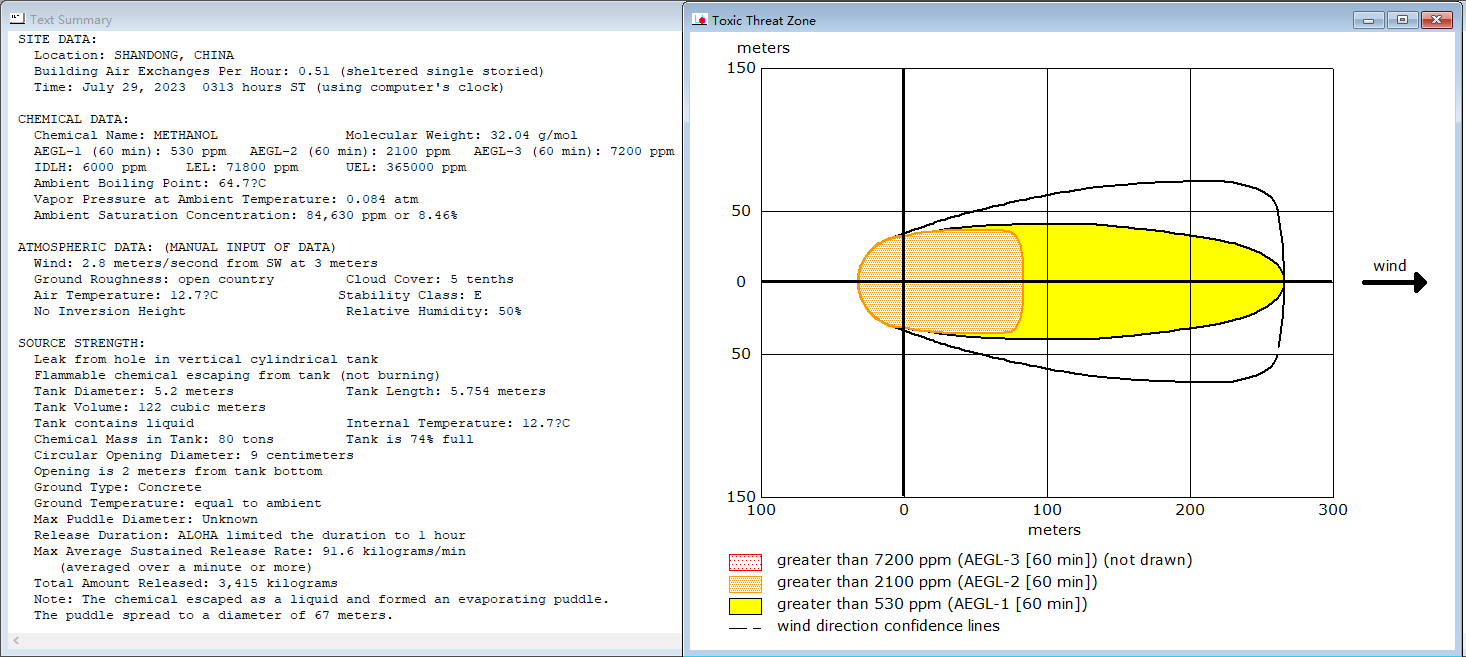Minimize the Toxic Threat Zone window

[1368, 19]
